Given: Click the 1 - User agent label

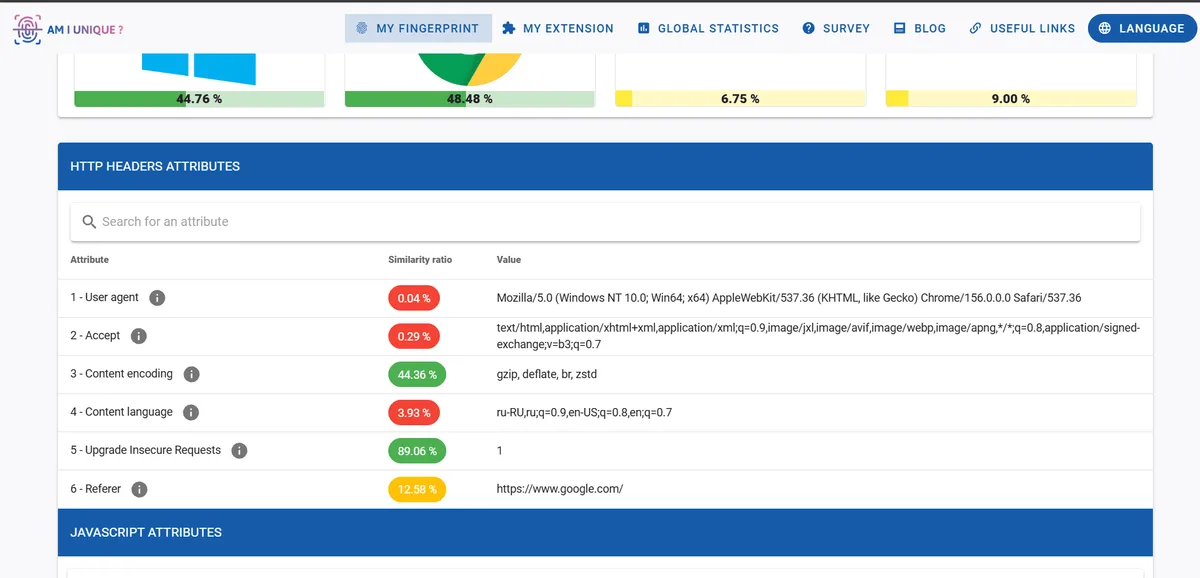Looking at the screenshot, I should pyautogui.click(x=105, y=298).
